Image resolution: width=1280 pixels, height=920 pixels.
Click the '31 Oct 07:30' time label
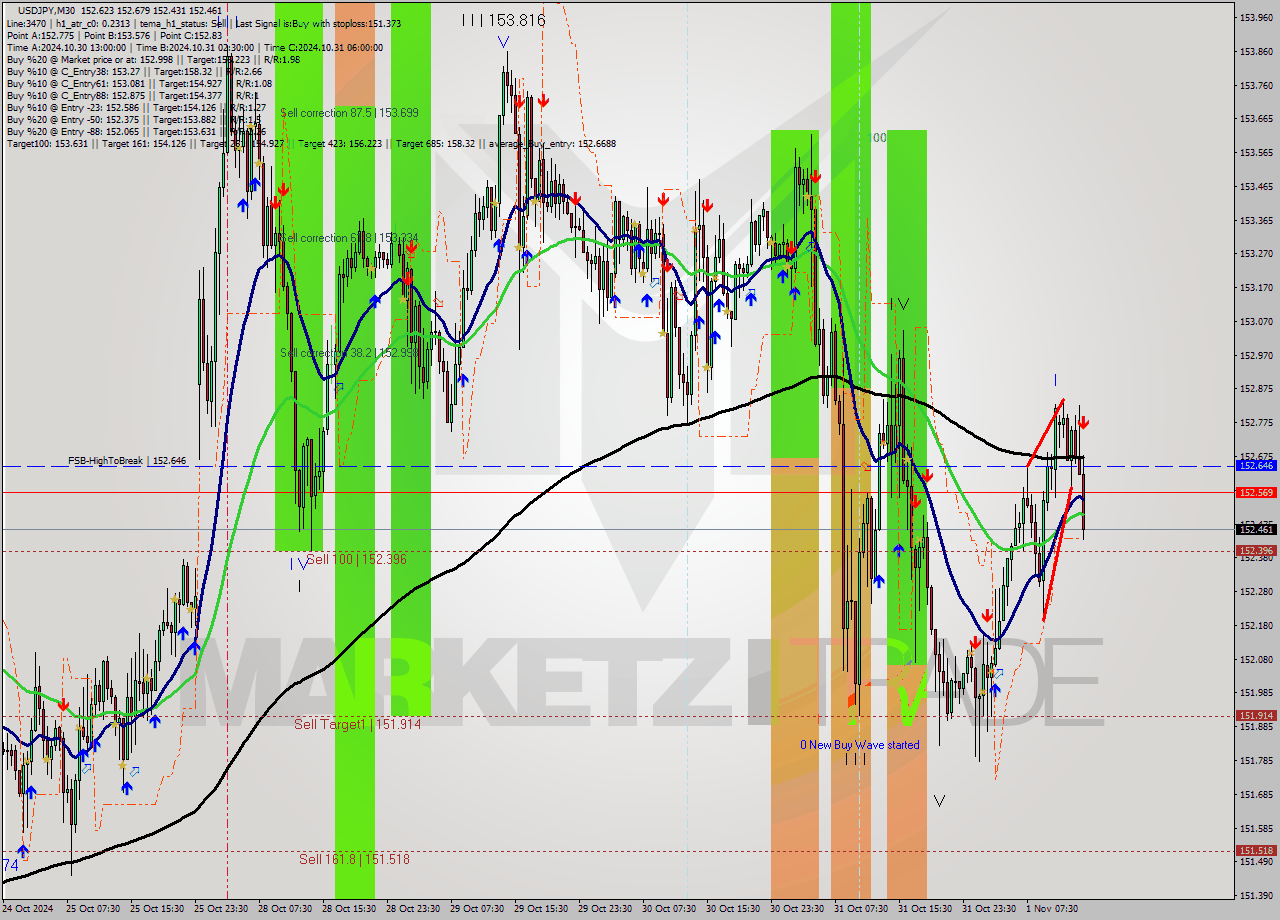(x=861, y=909)
